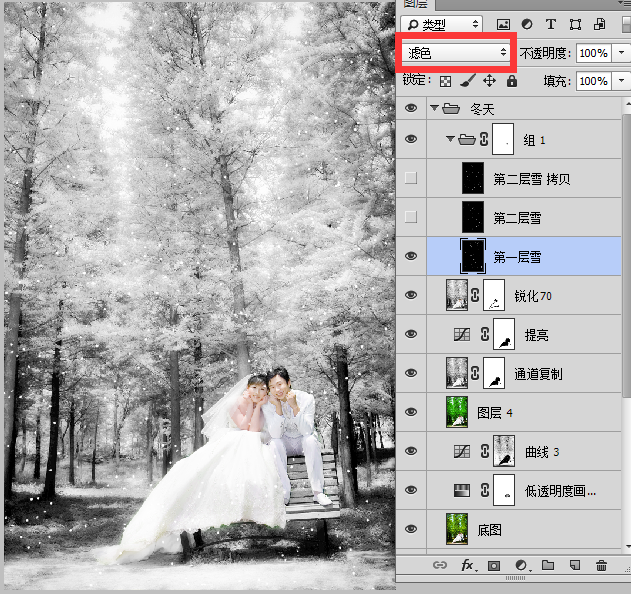The width and height of the screenshot is (631, 594).
Task: Click lock image pixels brush icon
Action: 468,80
